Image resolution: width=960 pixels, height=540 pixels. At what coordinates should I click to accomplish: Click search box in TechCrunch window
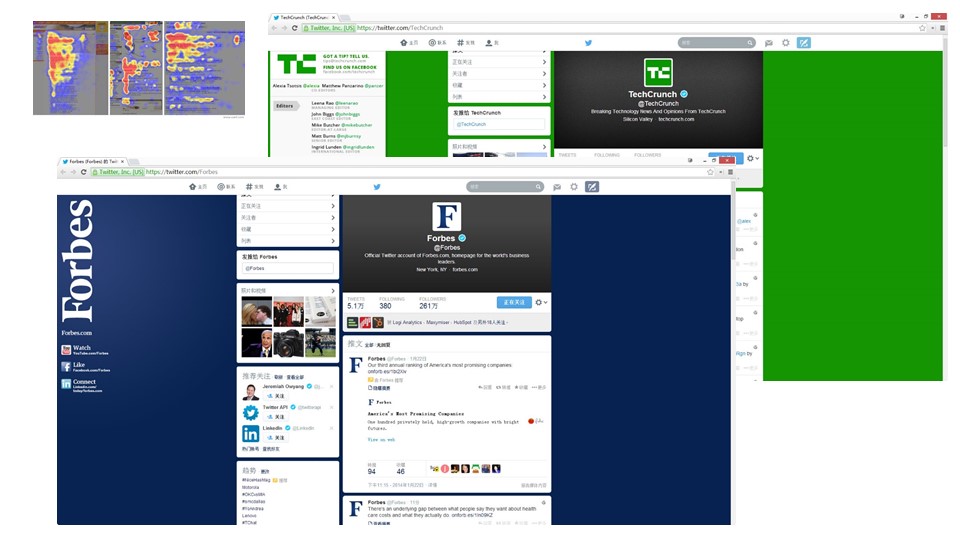pyautogui.click(x=716, y=43)
